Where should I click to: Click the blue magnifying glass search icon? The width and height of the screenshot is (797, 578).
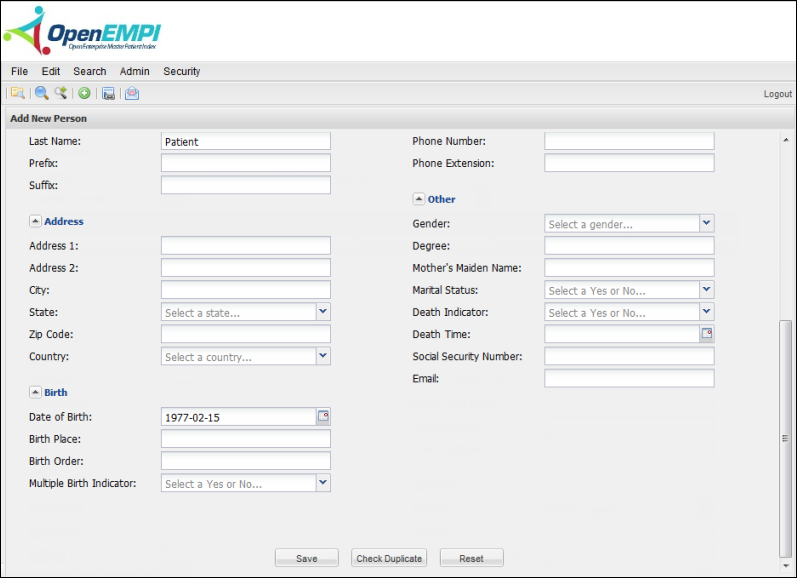(42, 93)
